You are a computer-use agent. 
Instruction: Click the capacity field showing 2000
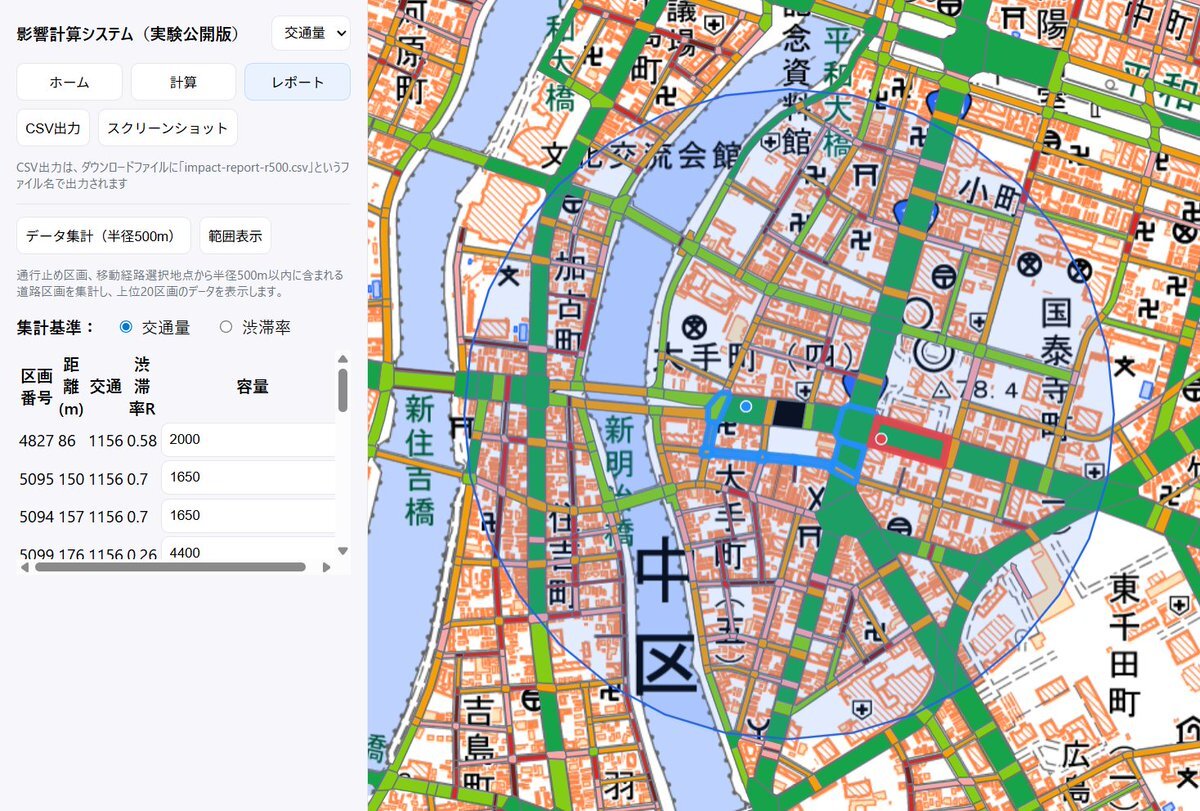pos(250,440)
